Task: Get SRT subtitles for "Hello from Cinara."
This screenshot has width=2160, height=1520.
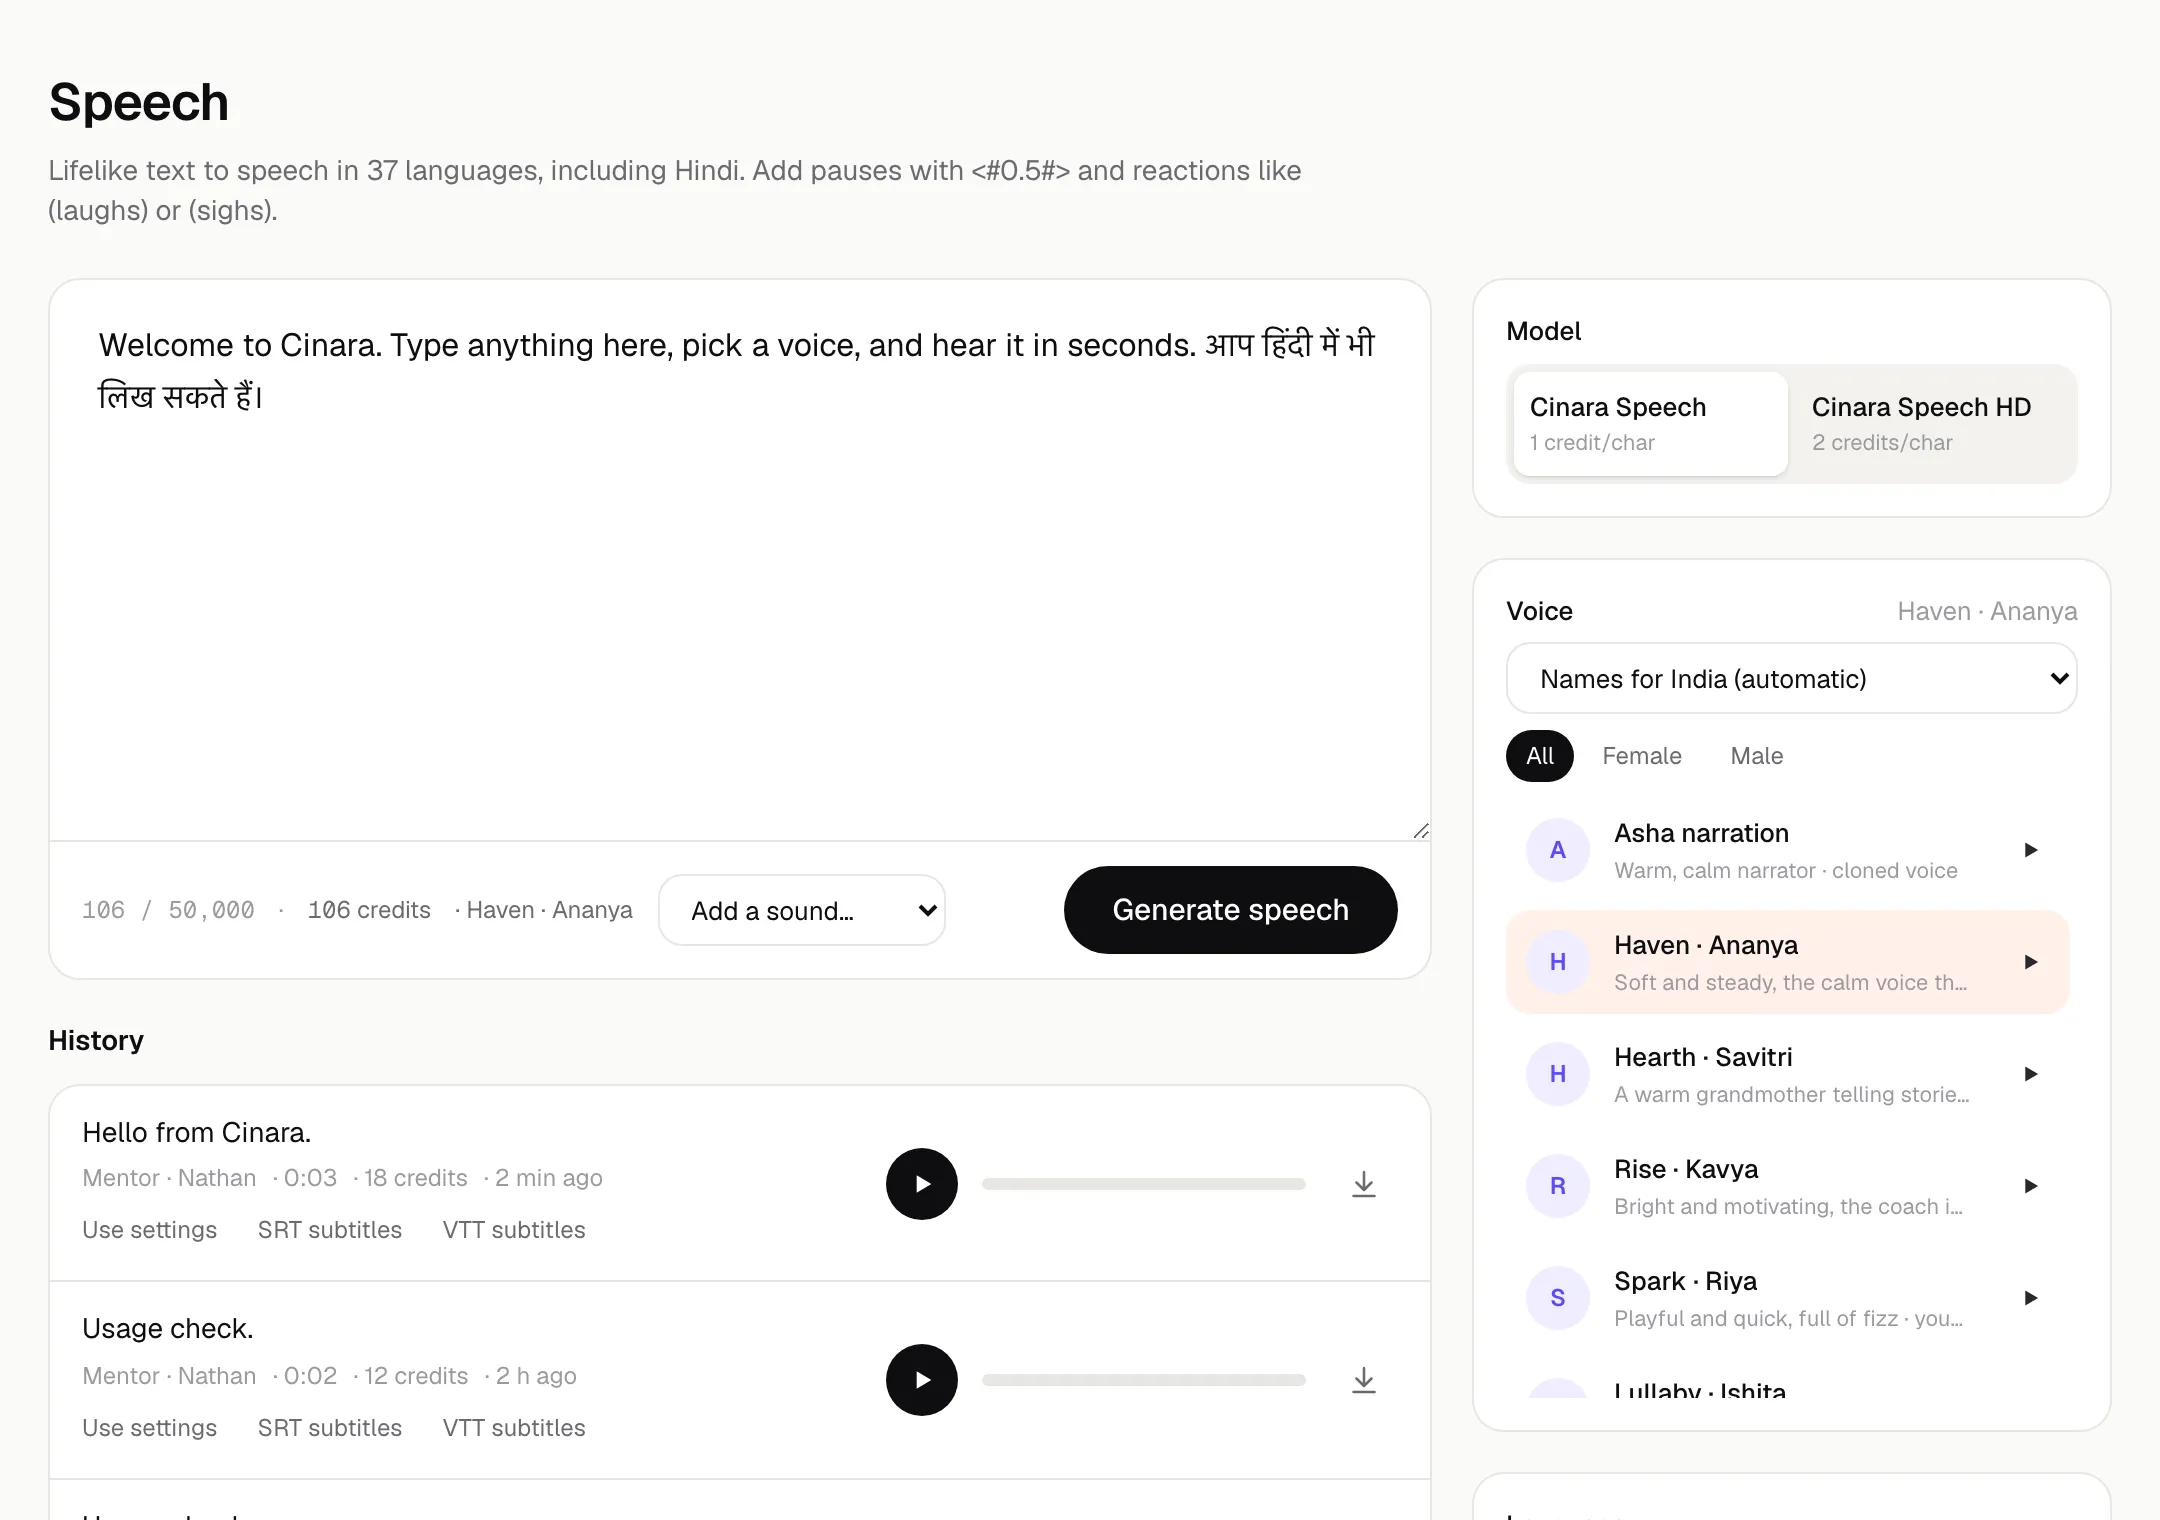Action: (x=330, y=1230)
